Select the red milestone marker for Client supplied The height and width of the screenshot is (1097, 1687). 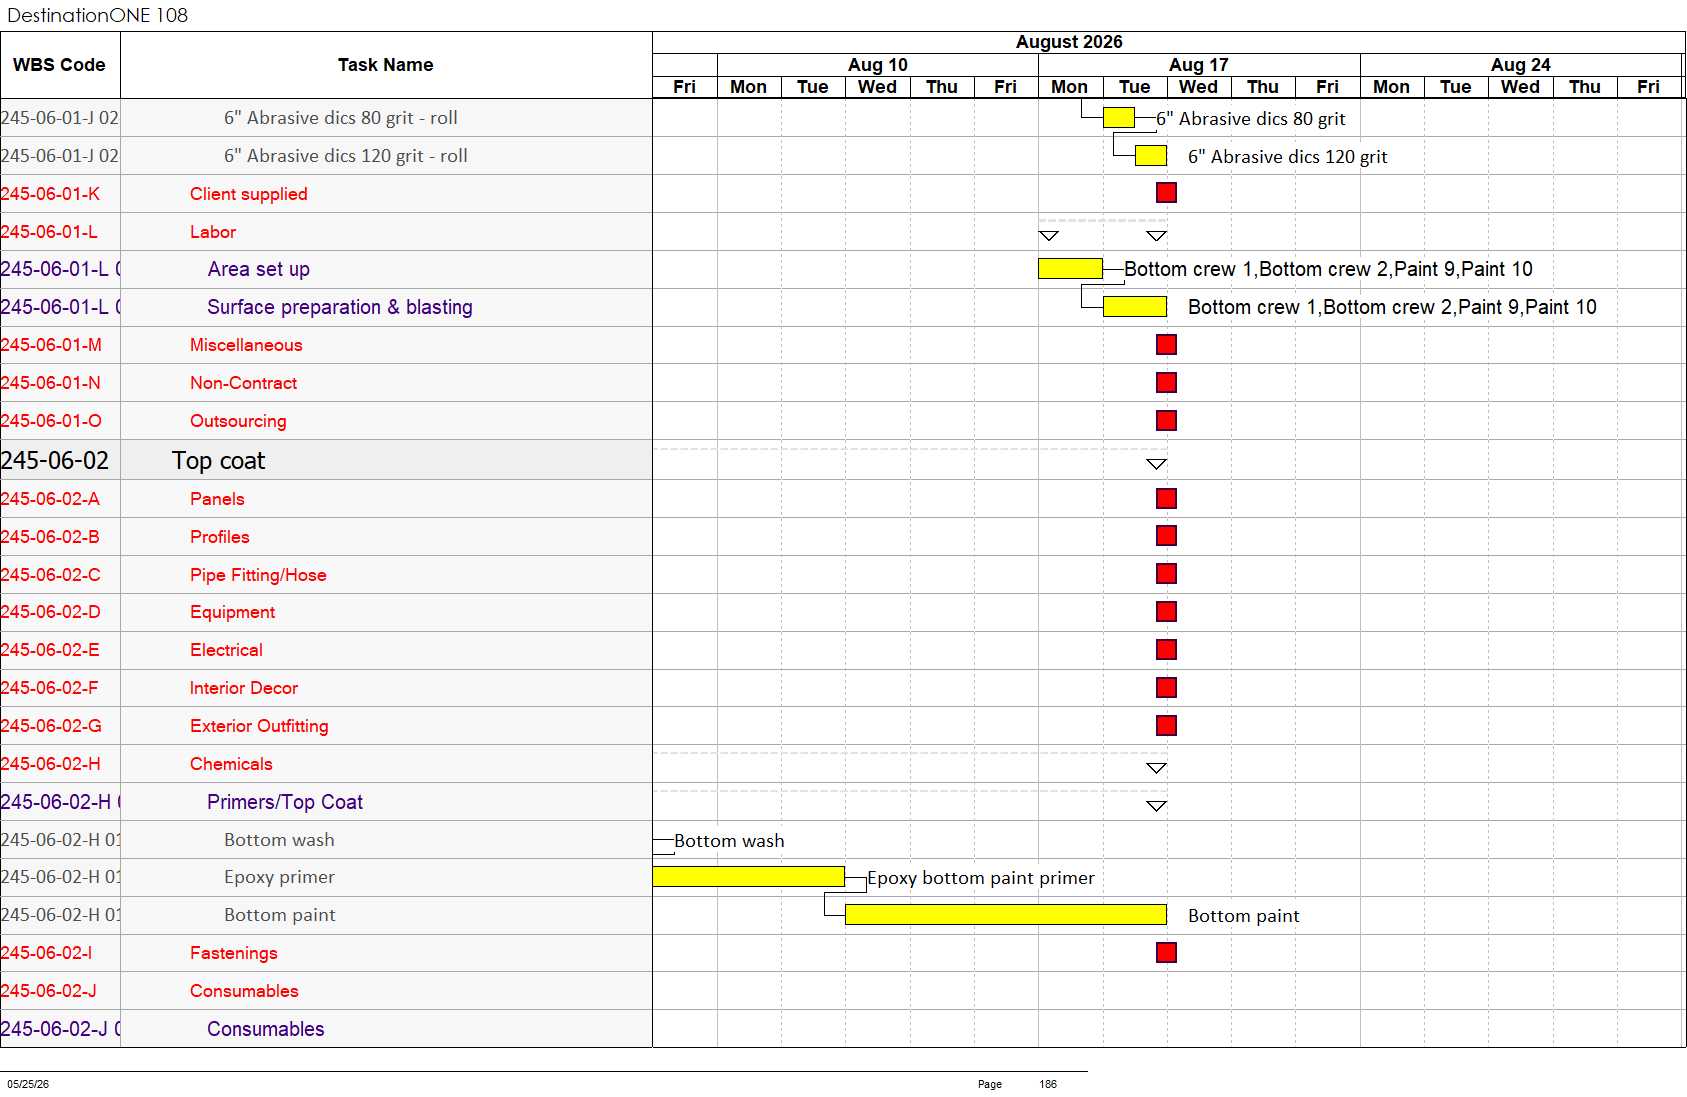tap(1166, 193)
